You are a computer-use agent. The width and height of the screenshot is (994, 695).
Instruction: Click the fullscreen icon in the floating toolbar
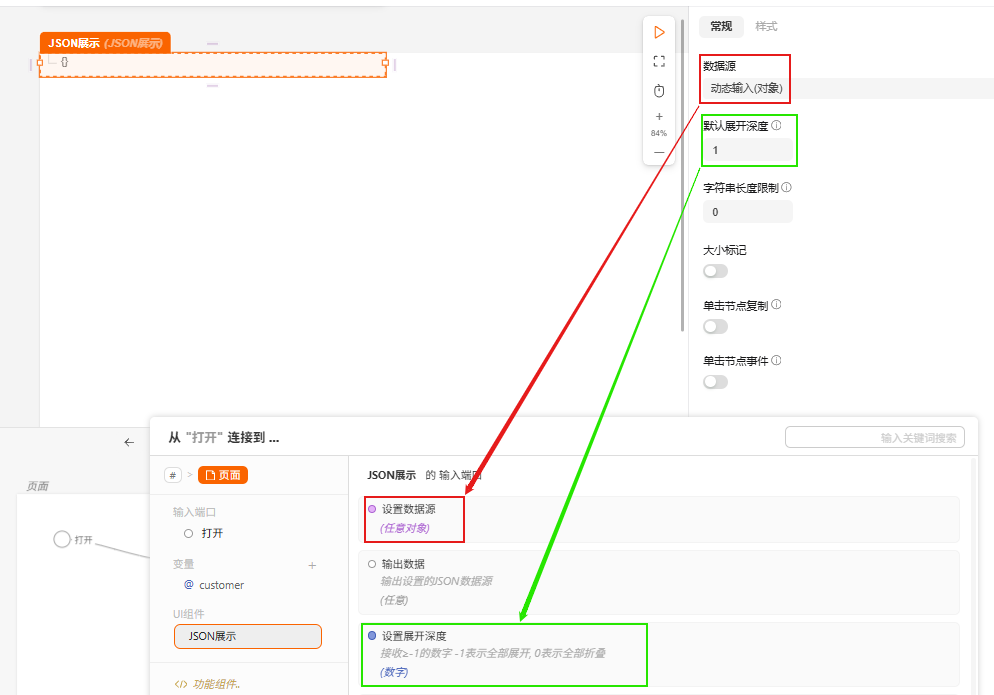(658, 61)
